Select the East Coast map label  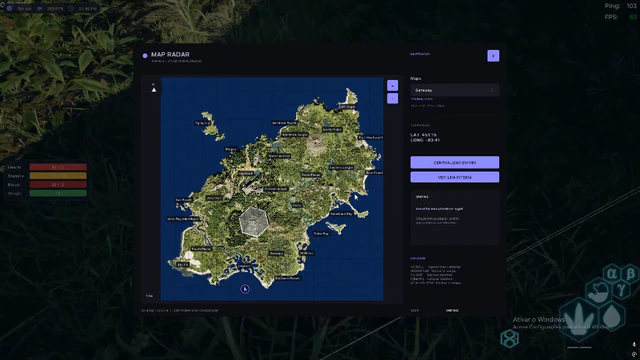tap(374, 173)
